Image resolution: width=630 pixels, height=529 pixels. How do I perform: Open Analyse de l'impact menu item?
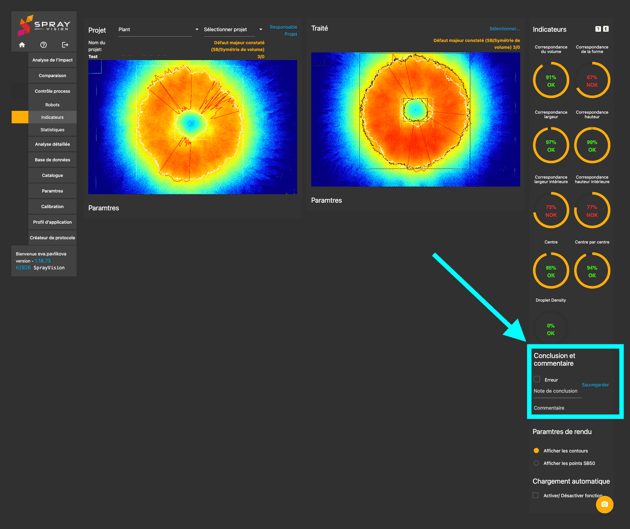(52, 60)
